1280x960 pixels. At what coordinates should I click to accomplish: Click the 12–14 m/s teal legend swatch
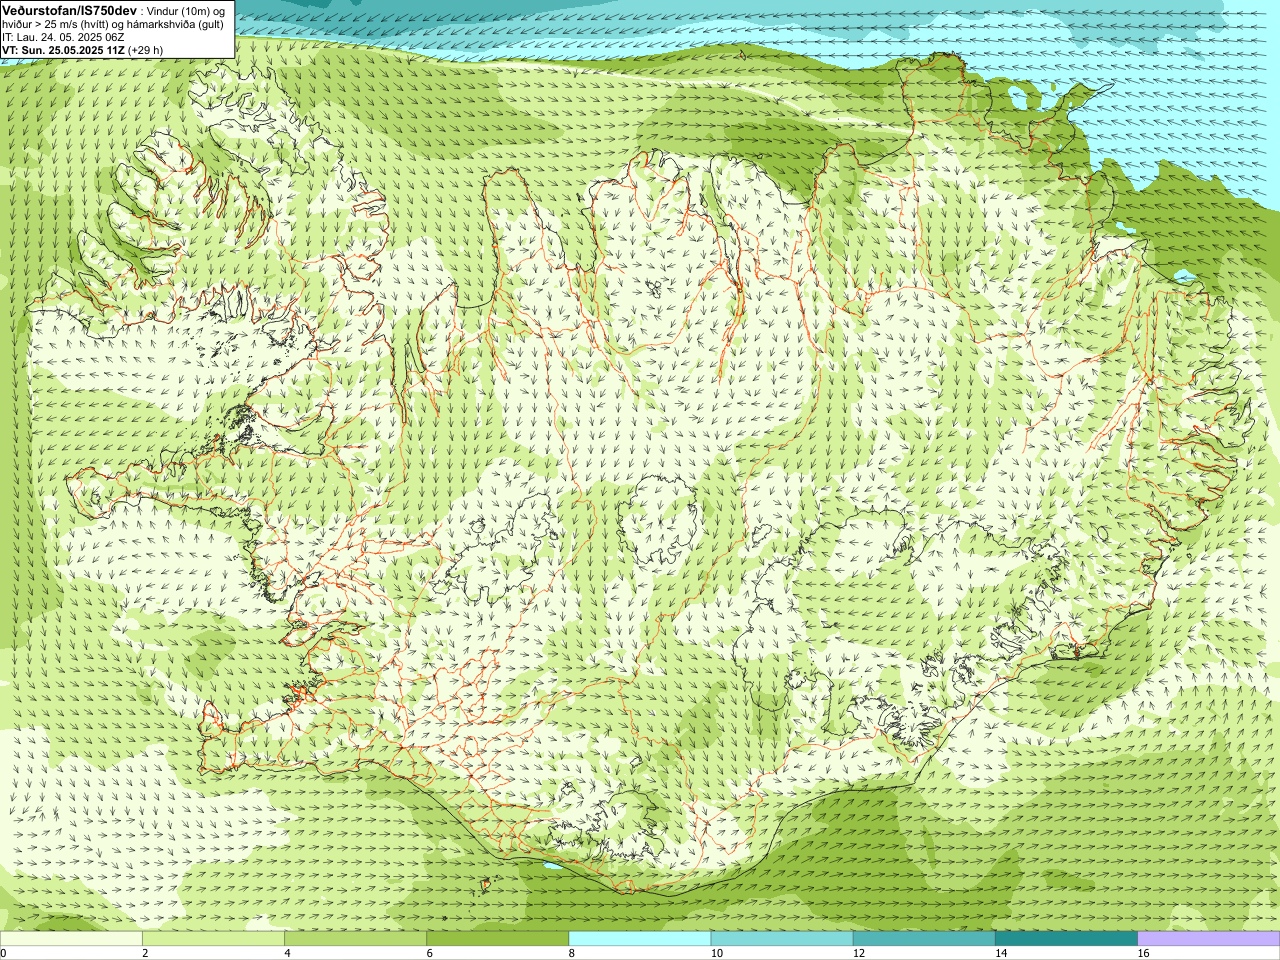pyautogui.click(x=924, y=939)
